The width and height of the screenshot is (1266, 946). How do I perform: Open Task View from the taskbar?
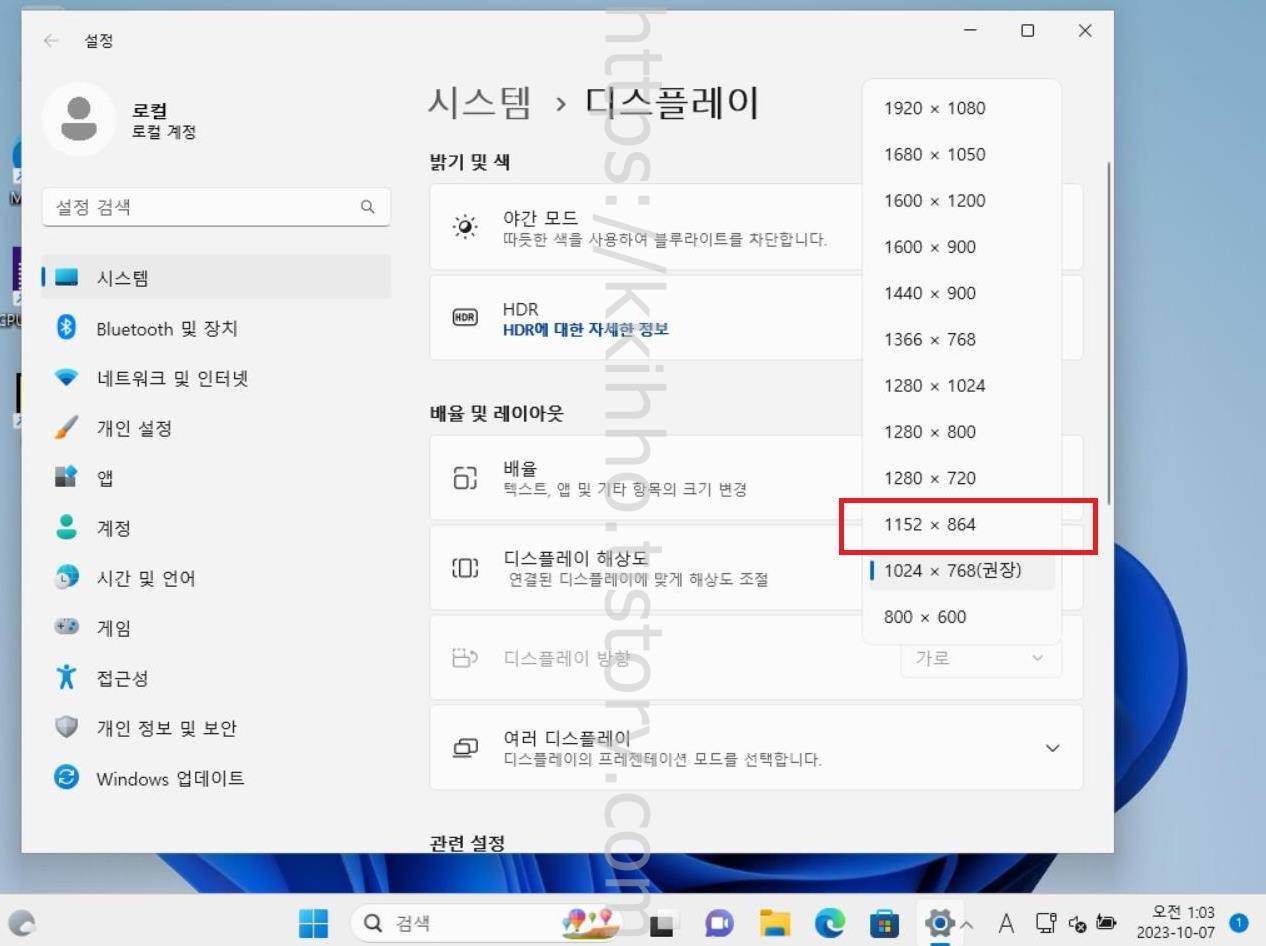click(661, 923)
